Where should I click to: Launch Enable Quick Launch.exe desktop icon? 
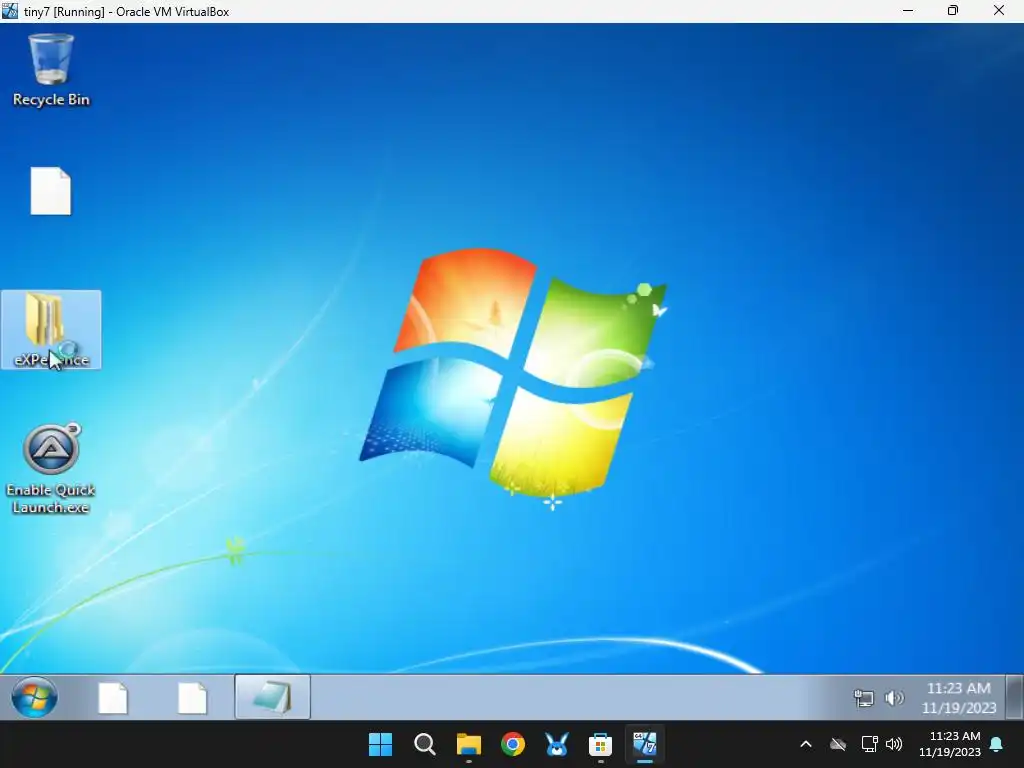pos(51,469)
